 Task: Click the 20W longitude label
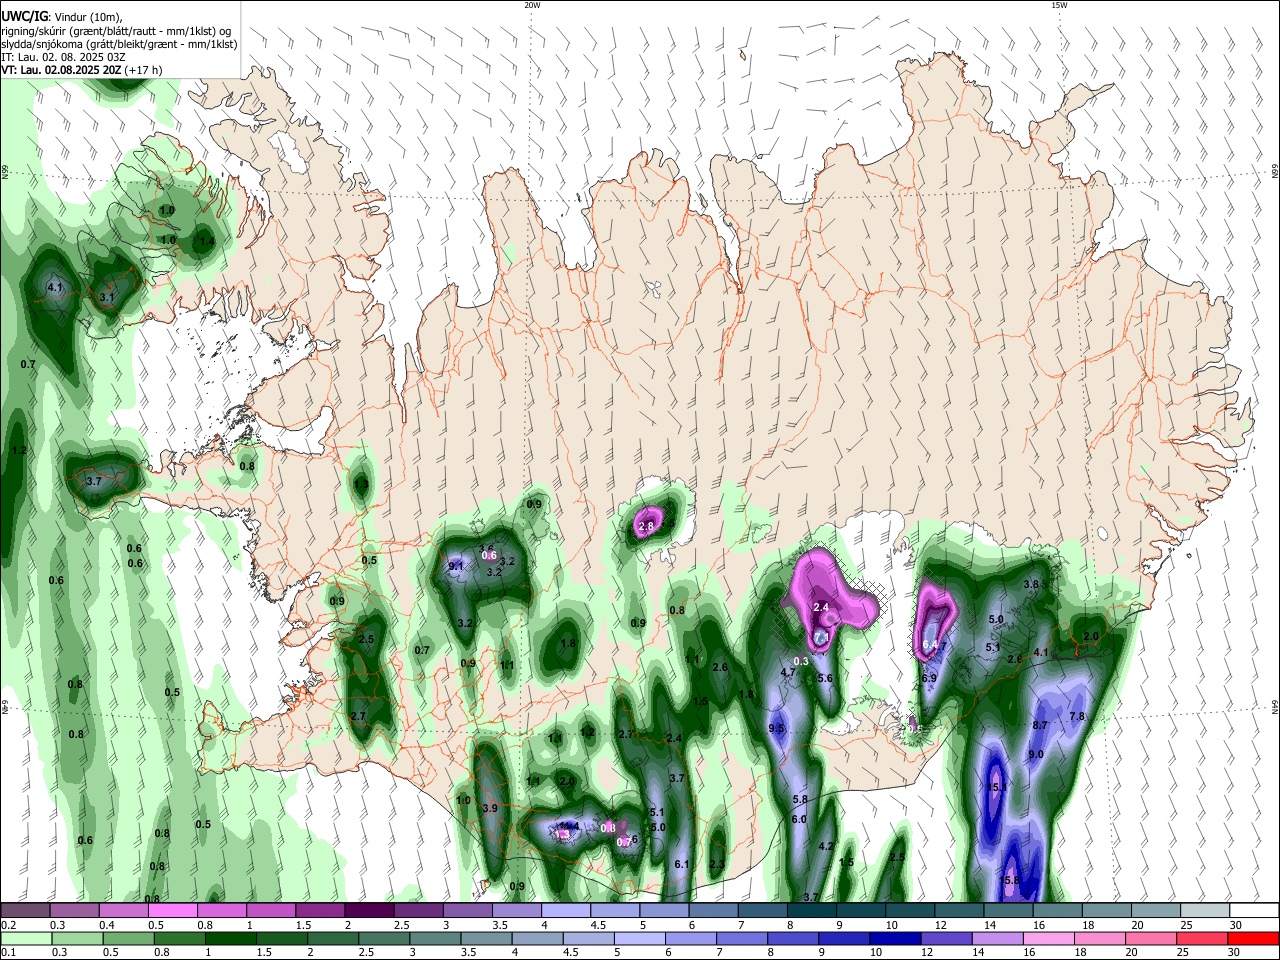532,5
